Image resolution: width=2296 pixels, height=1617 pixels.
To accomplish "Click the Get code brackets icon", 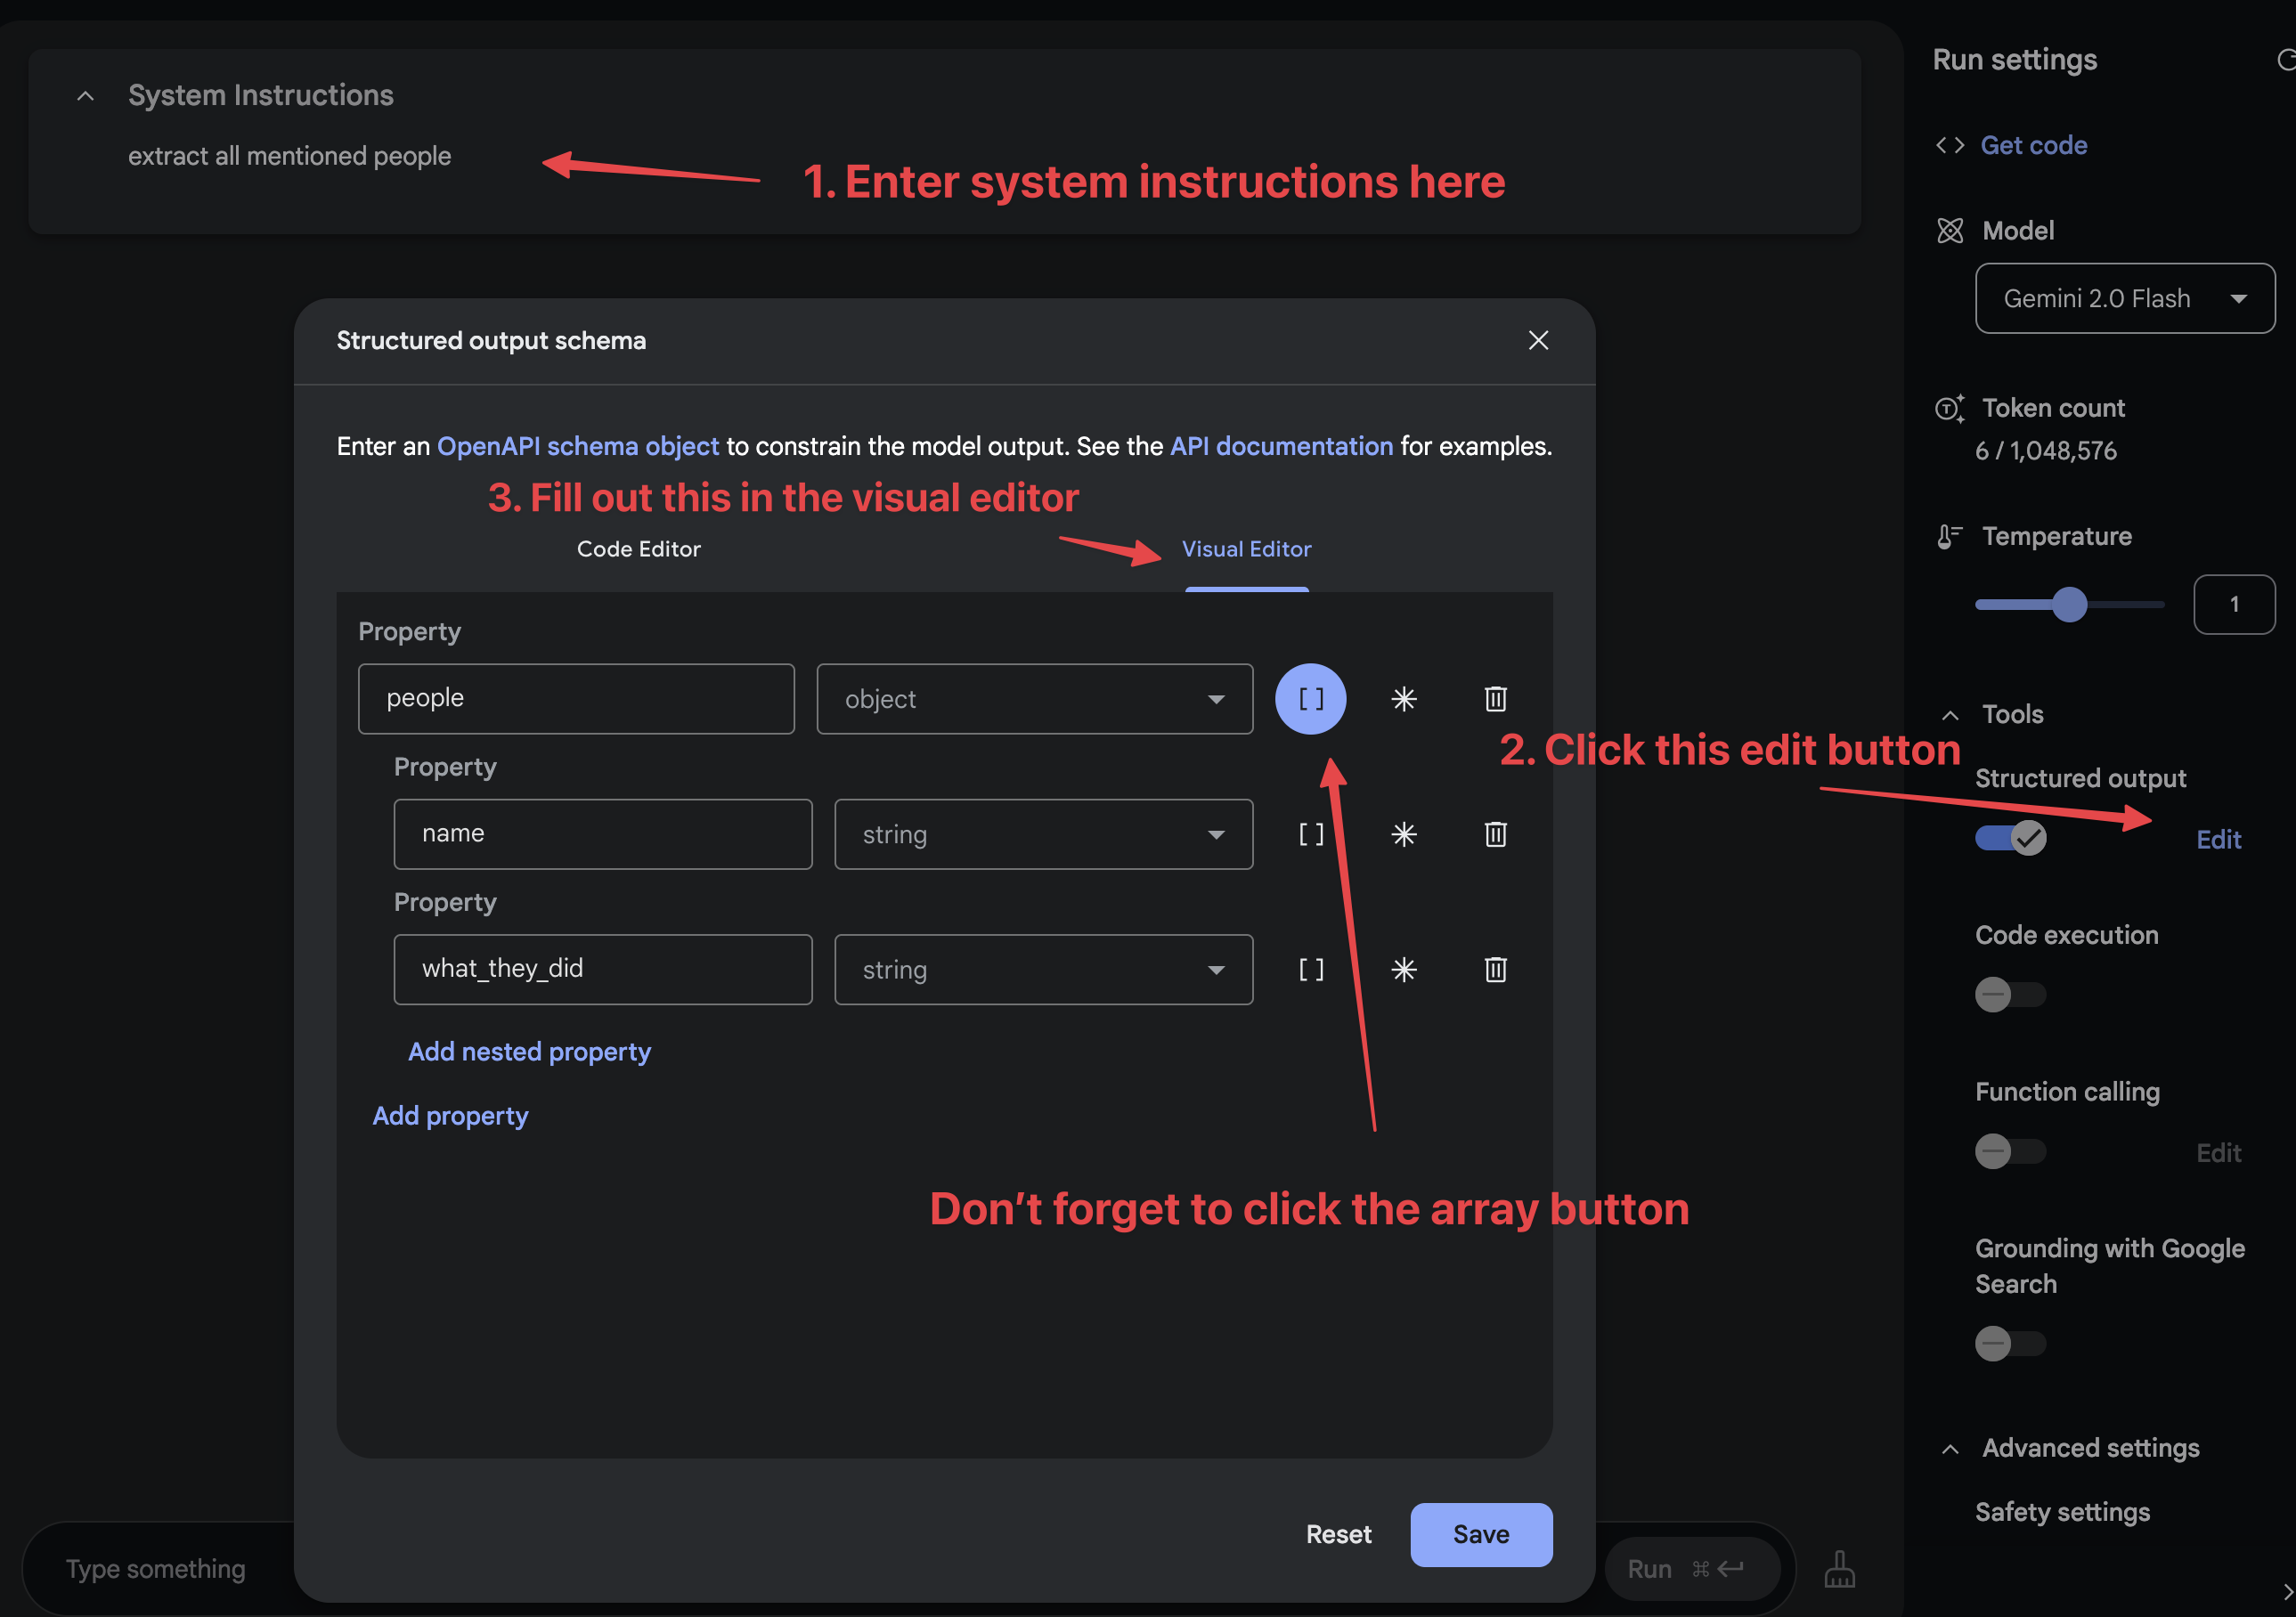I will [x=1949, y=145].
